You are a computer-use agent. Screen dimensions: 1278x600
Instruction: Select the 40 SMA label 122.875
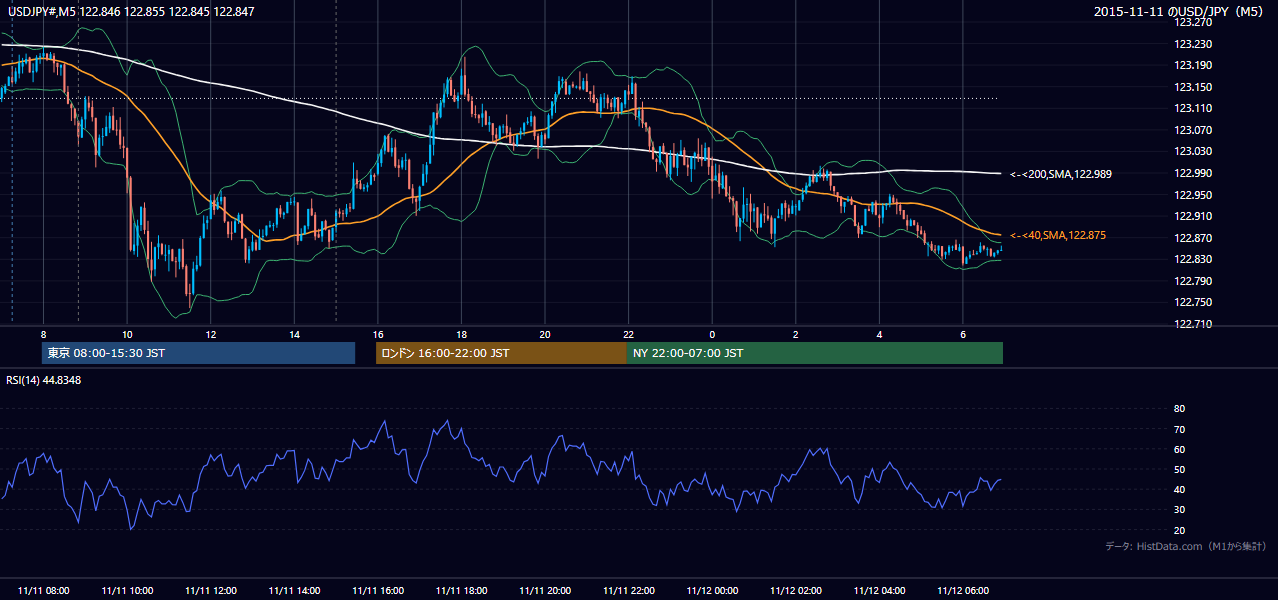[1056, 236]
